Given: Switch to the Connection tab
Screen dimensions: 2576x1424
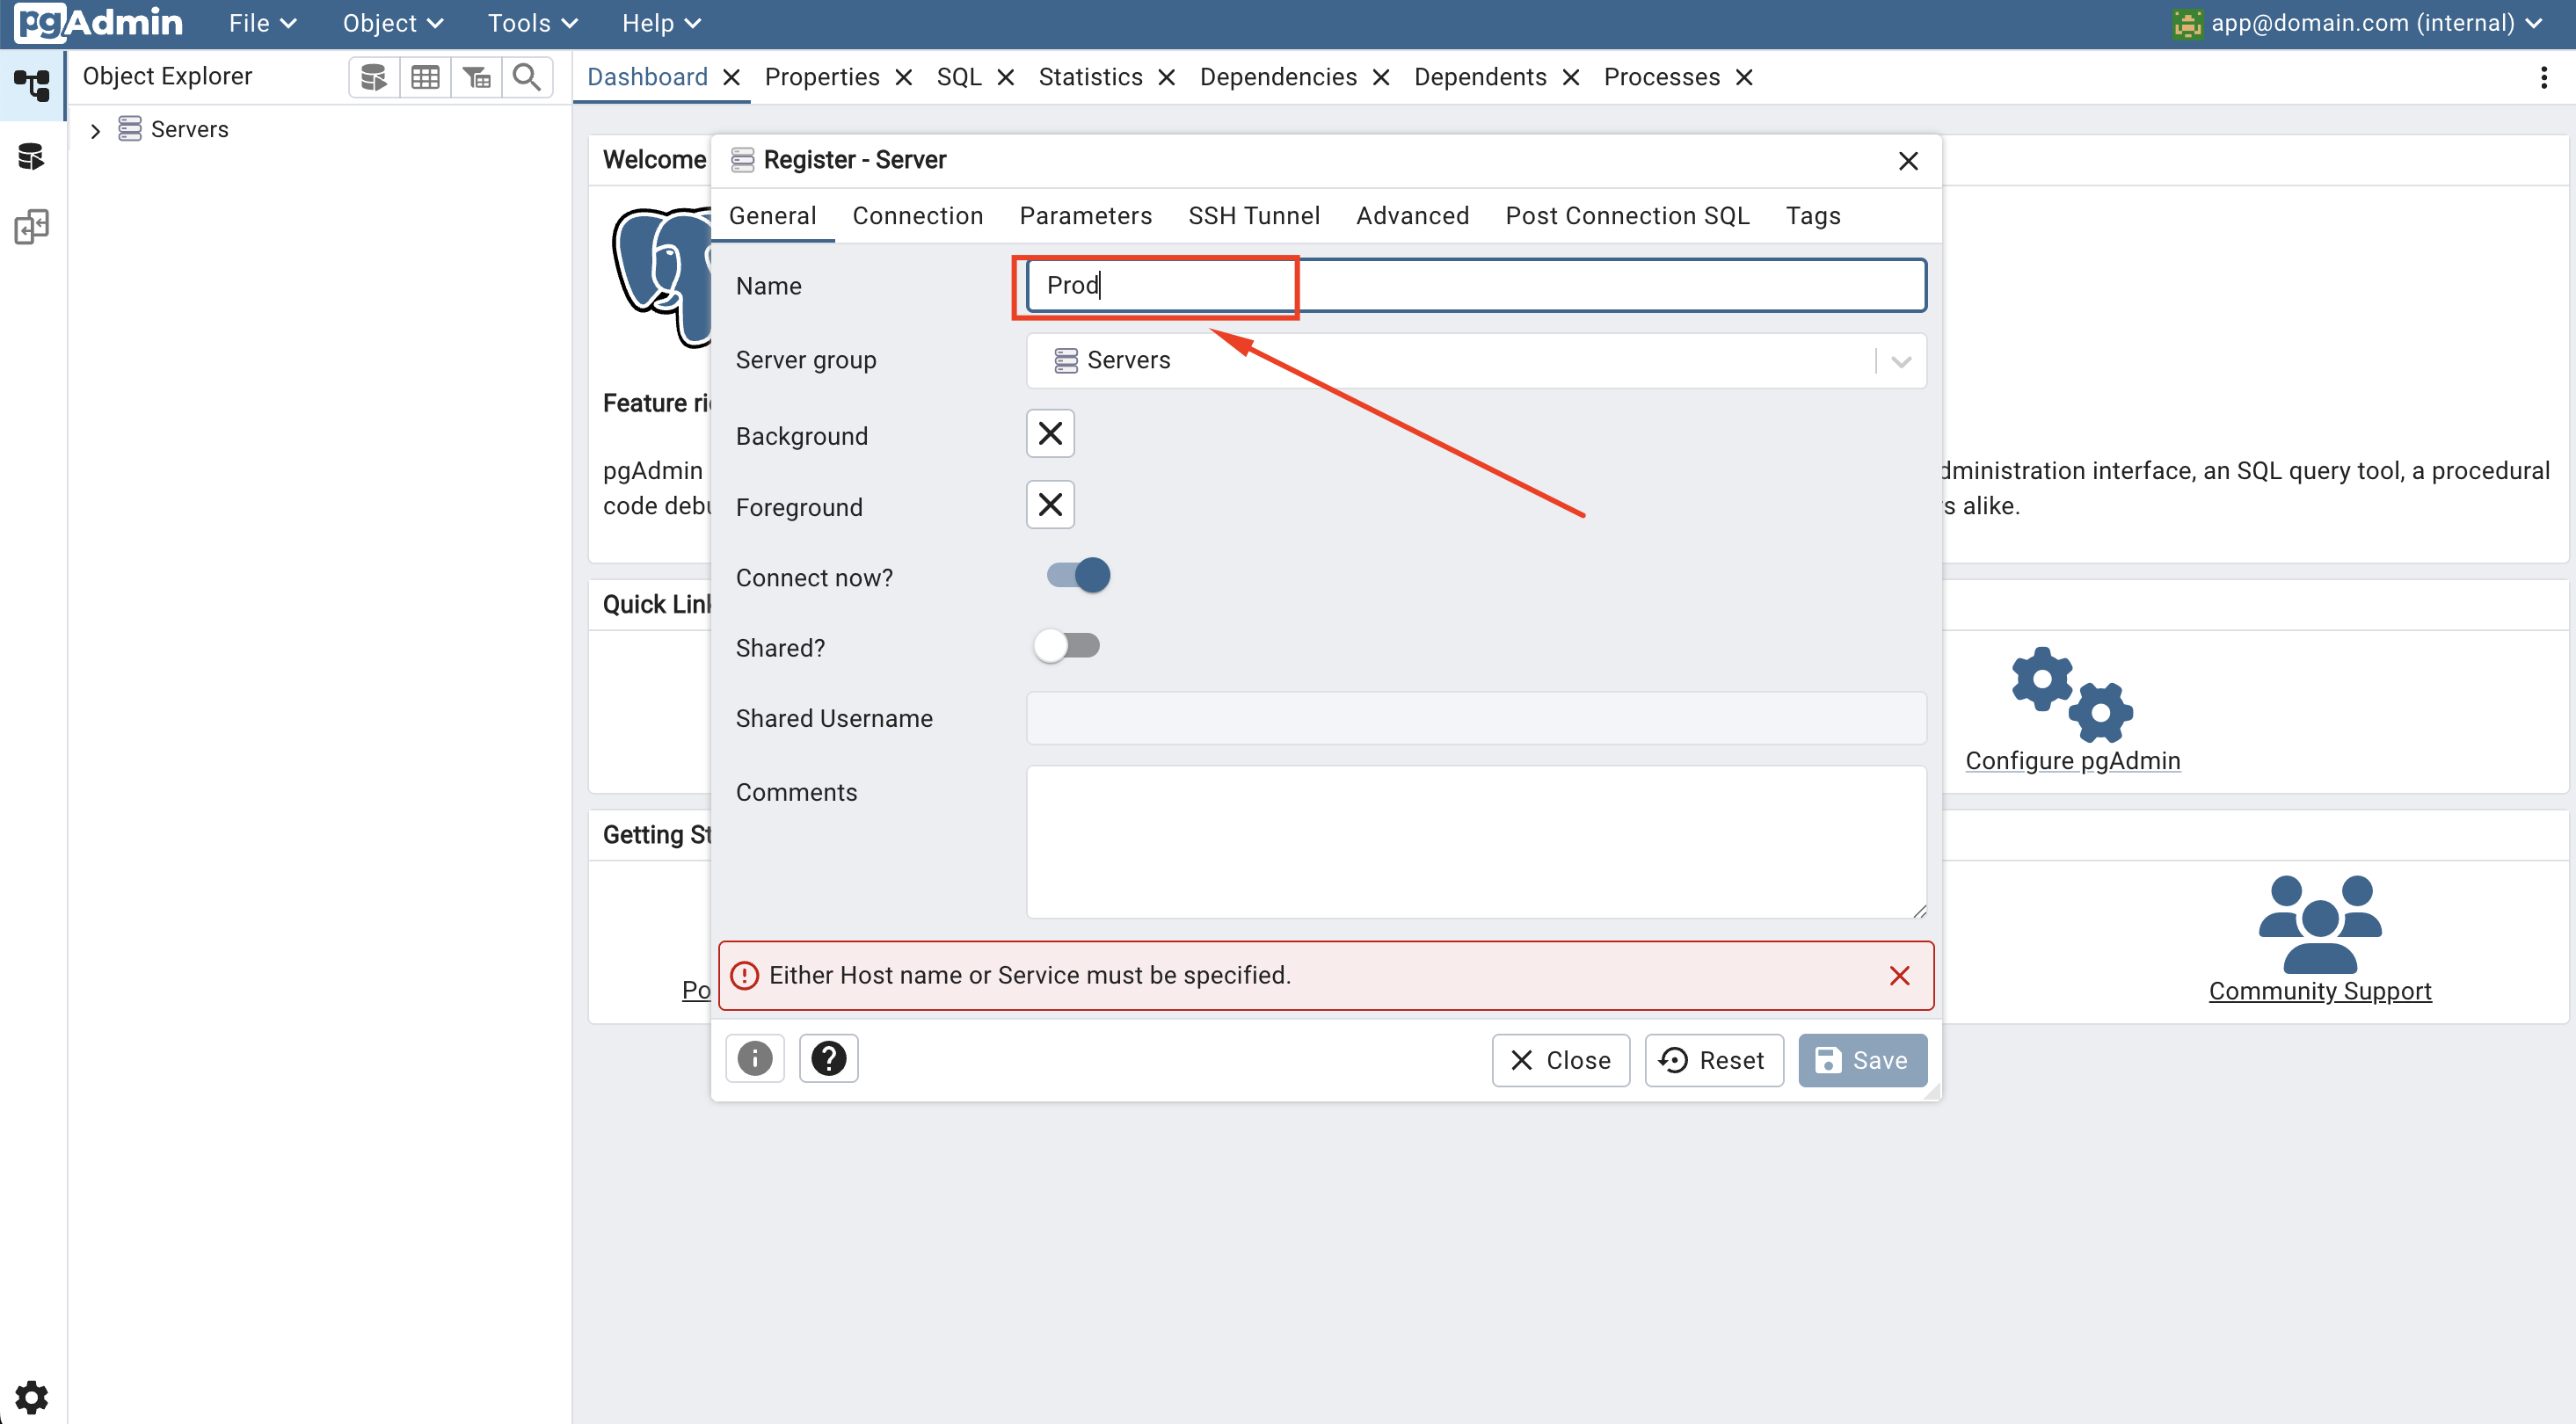Looking at the screenshot, I should tap(917, 216).
